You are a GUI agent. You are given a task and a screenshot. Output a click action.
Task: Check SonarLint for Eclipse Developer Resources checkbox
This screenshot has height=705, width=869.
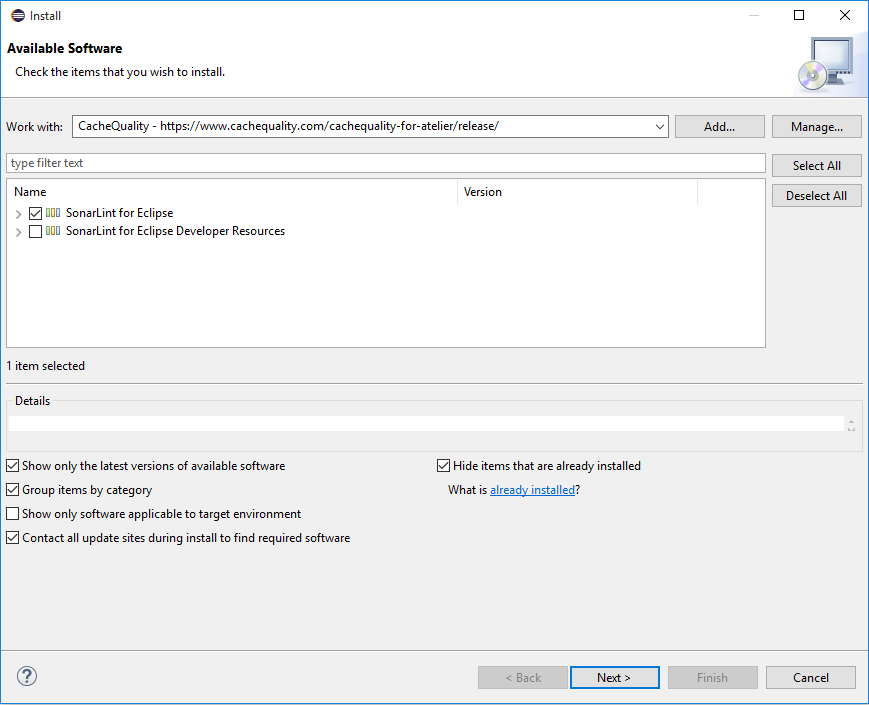coord(35,231)
